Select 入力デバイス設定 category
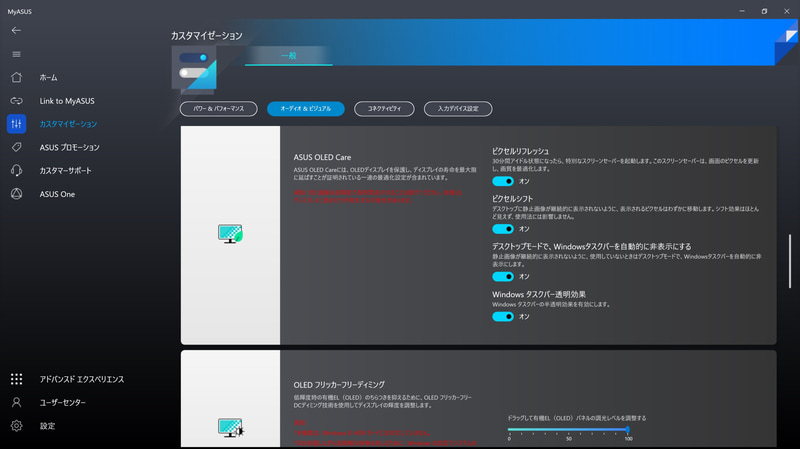This screenshot has width=800, height=449. (x=458, y=109)
